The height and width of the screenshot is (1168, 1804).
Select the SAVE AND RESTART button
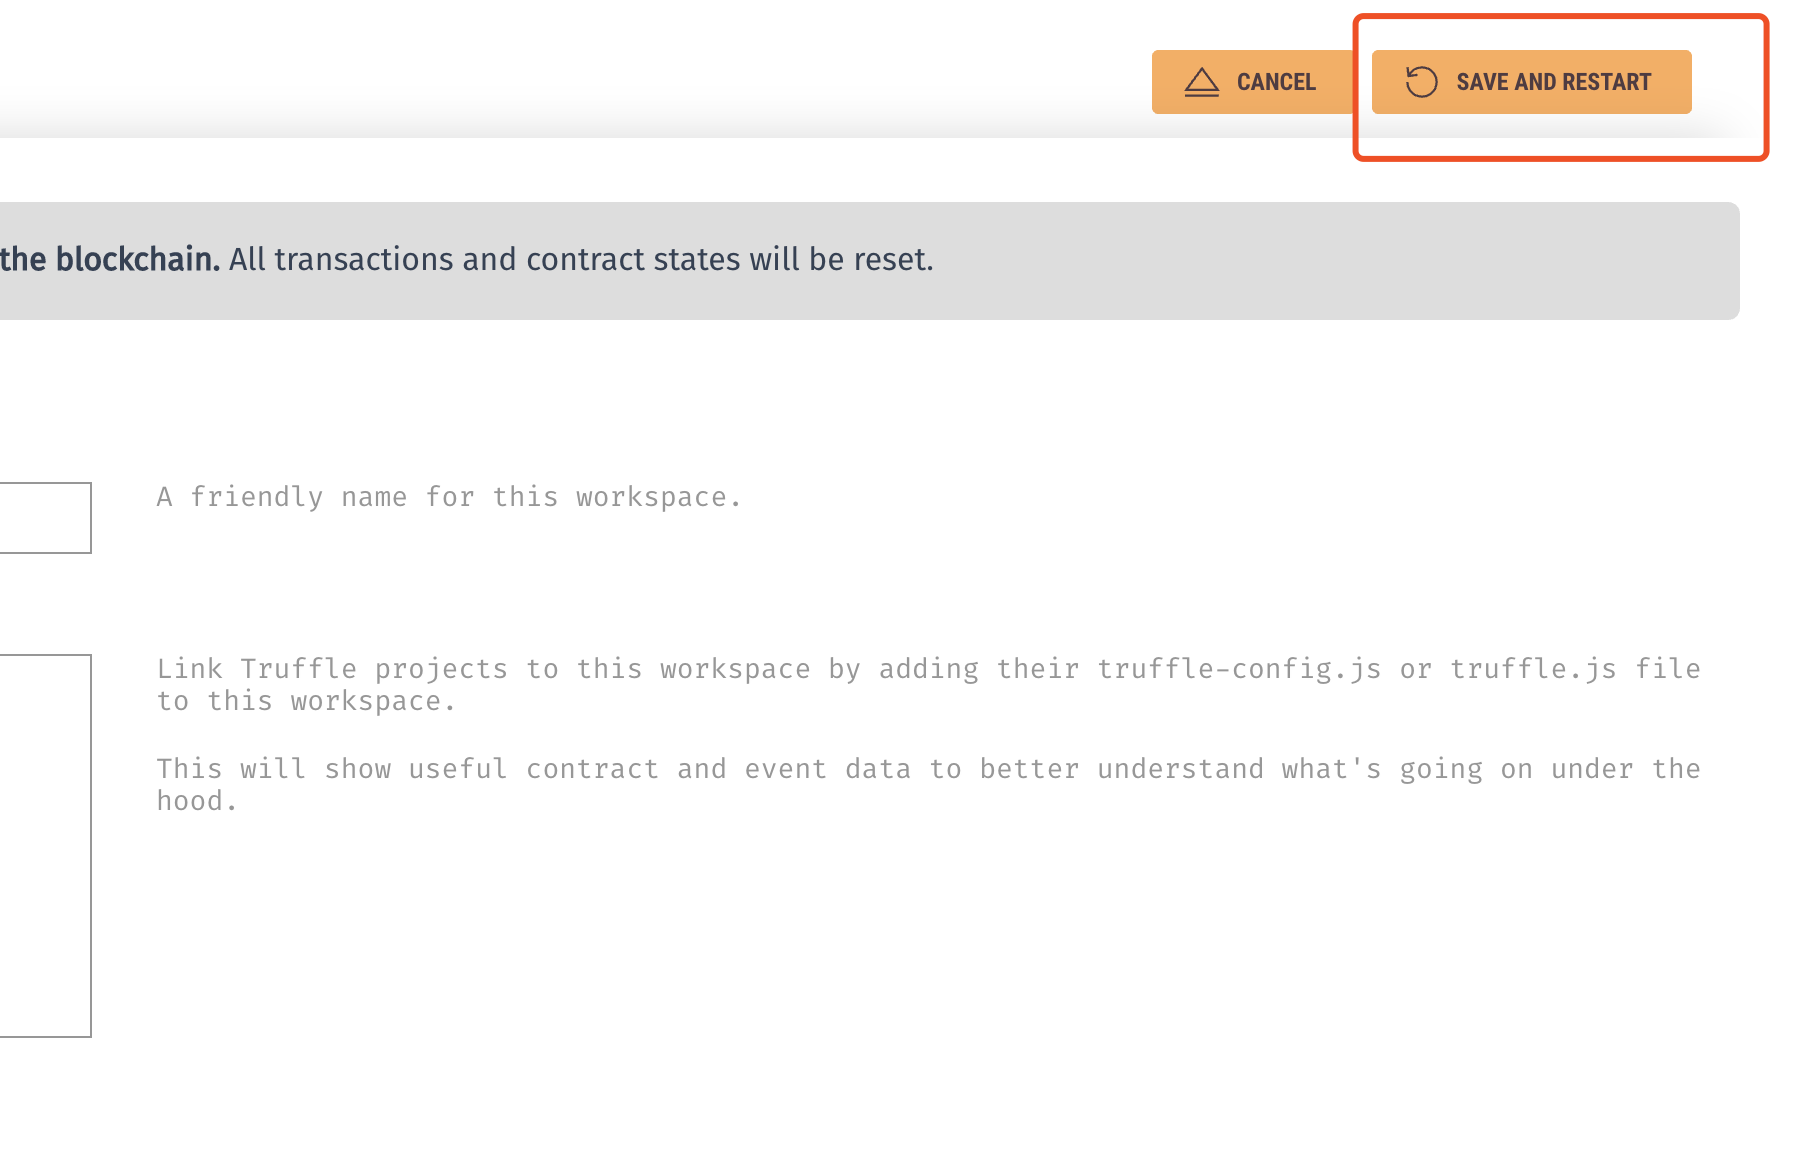[x=1530, y=82]
